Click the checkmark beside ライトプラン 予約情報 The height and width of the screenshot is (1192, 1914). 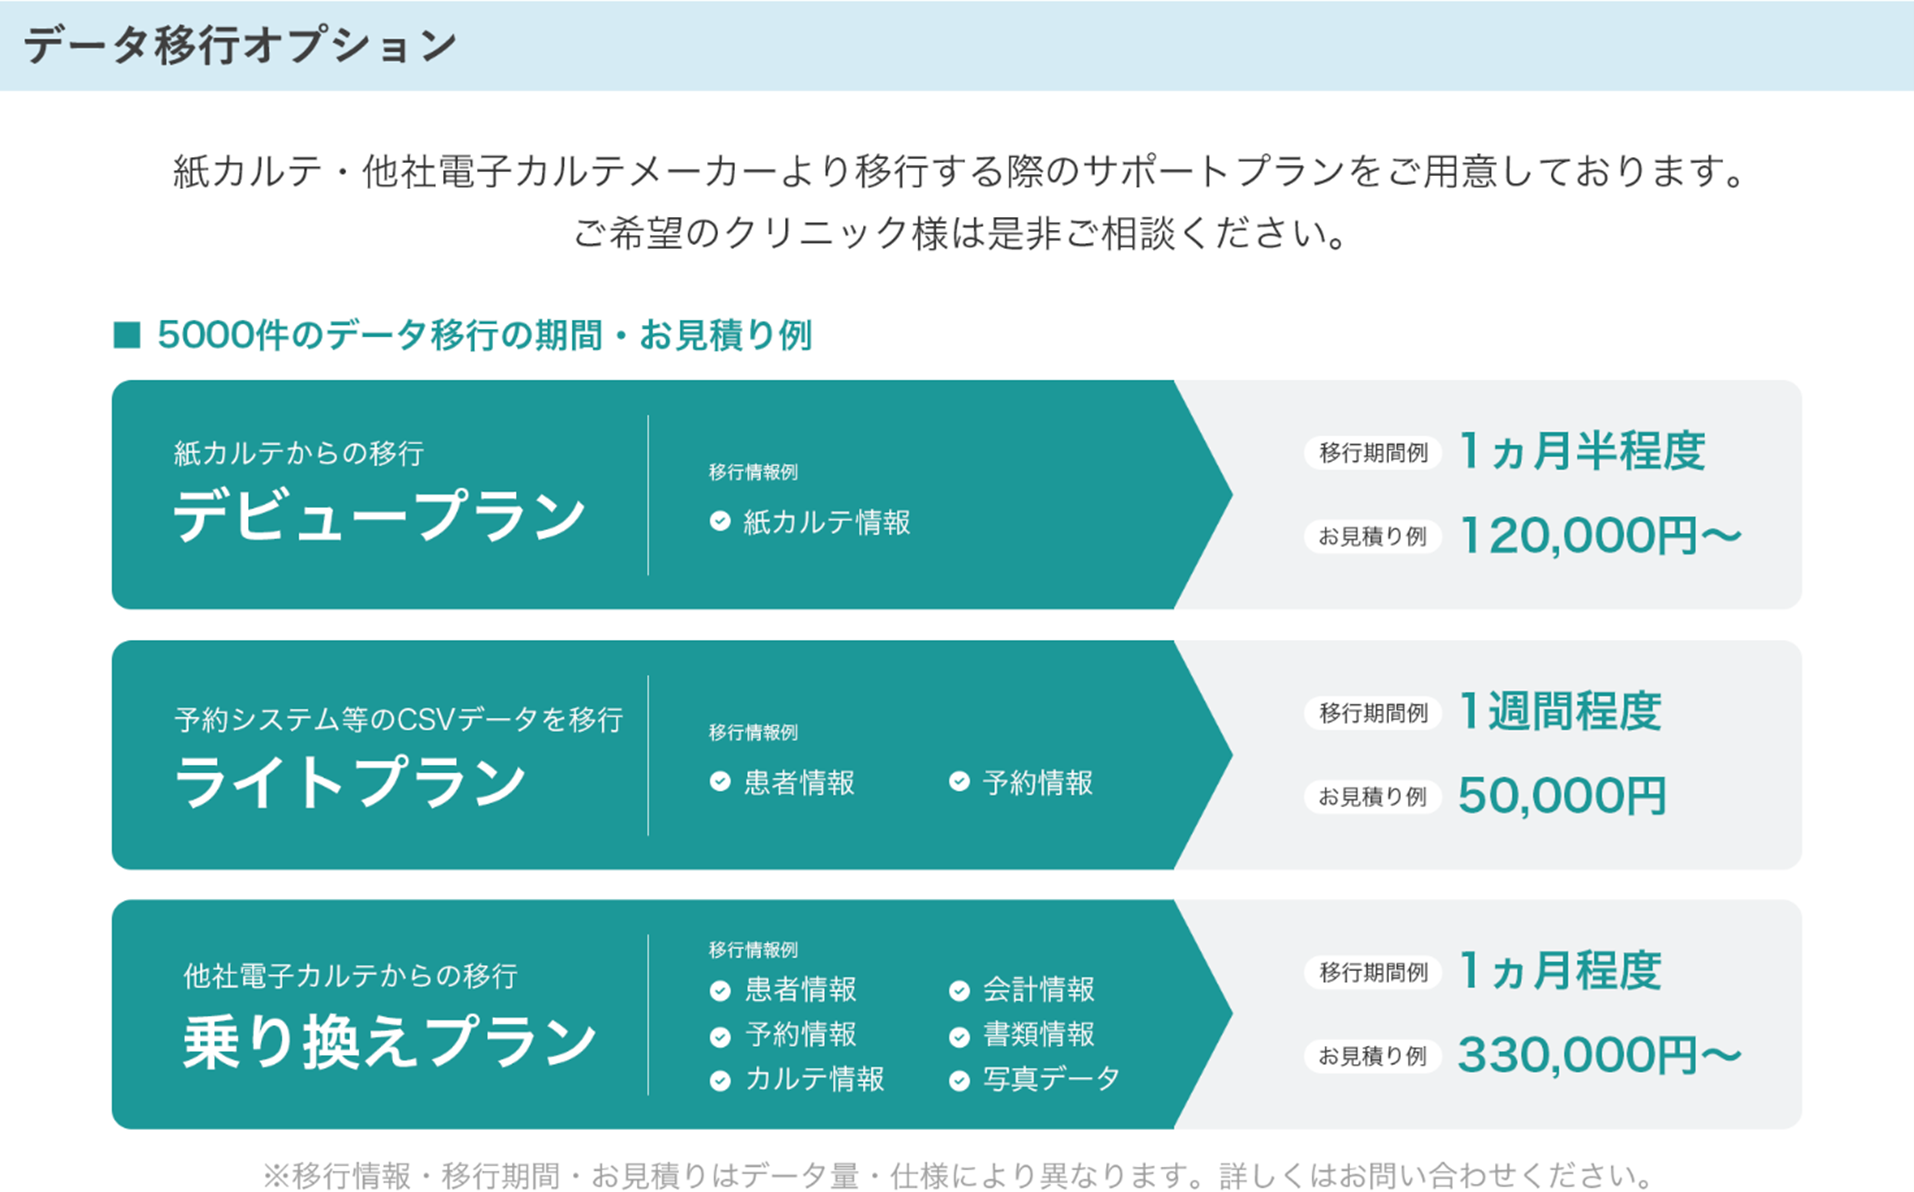pos(959,782)
